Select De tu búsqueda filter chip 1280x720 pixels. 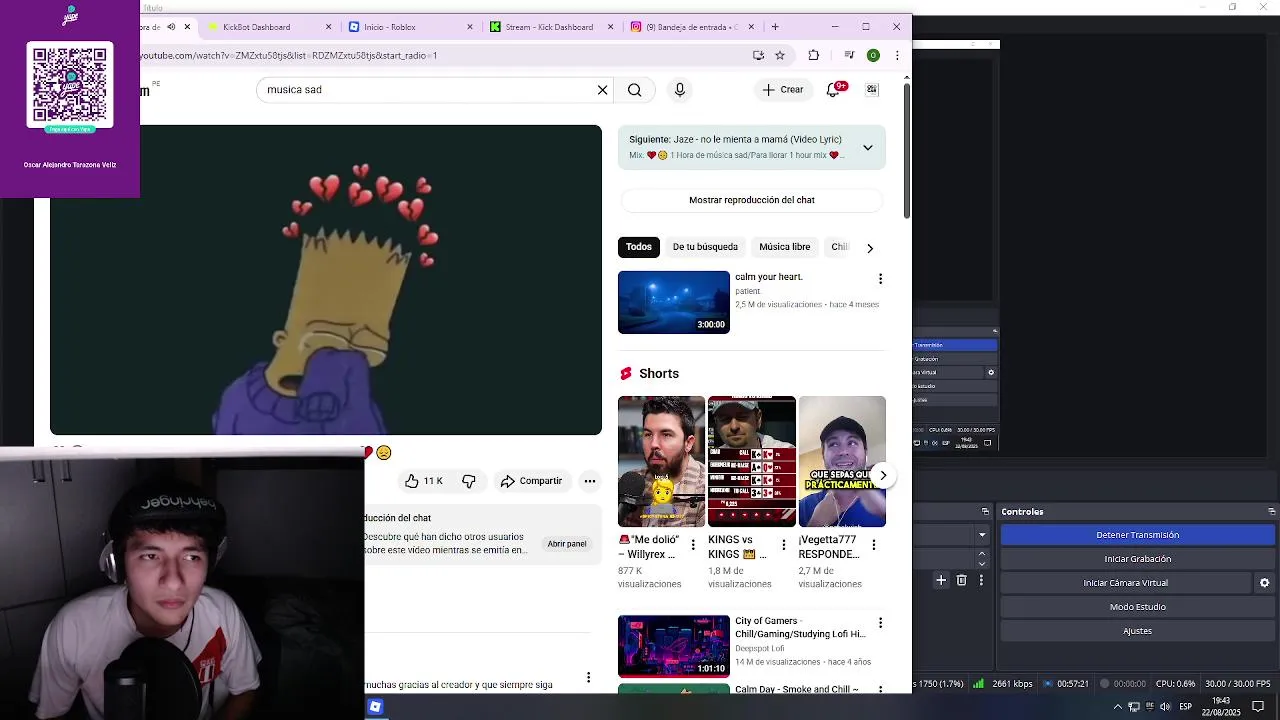(x=705, y=247)
